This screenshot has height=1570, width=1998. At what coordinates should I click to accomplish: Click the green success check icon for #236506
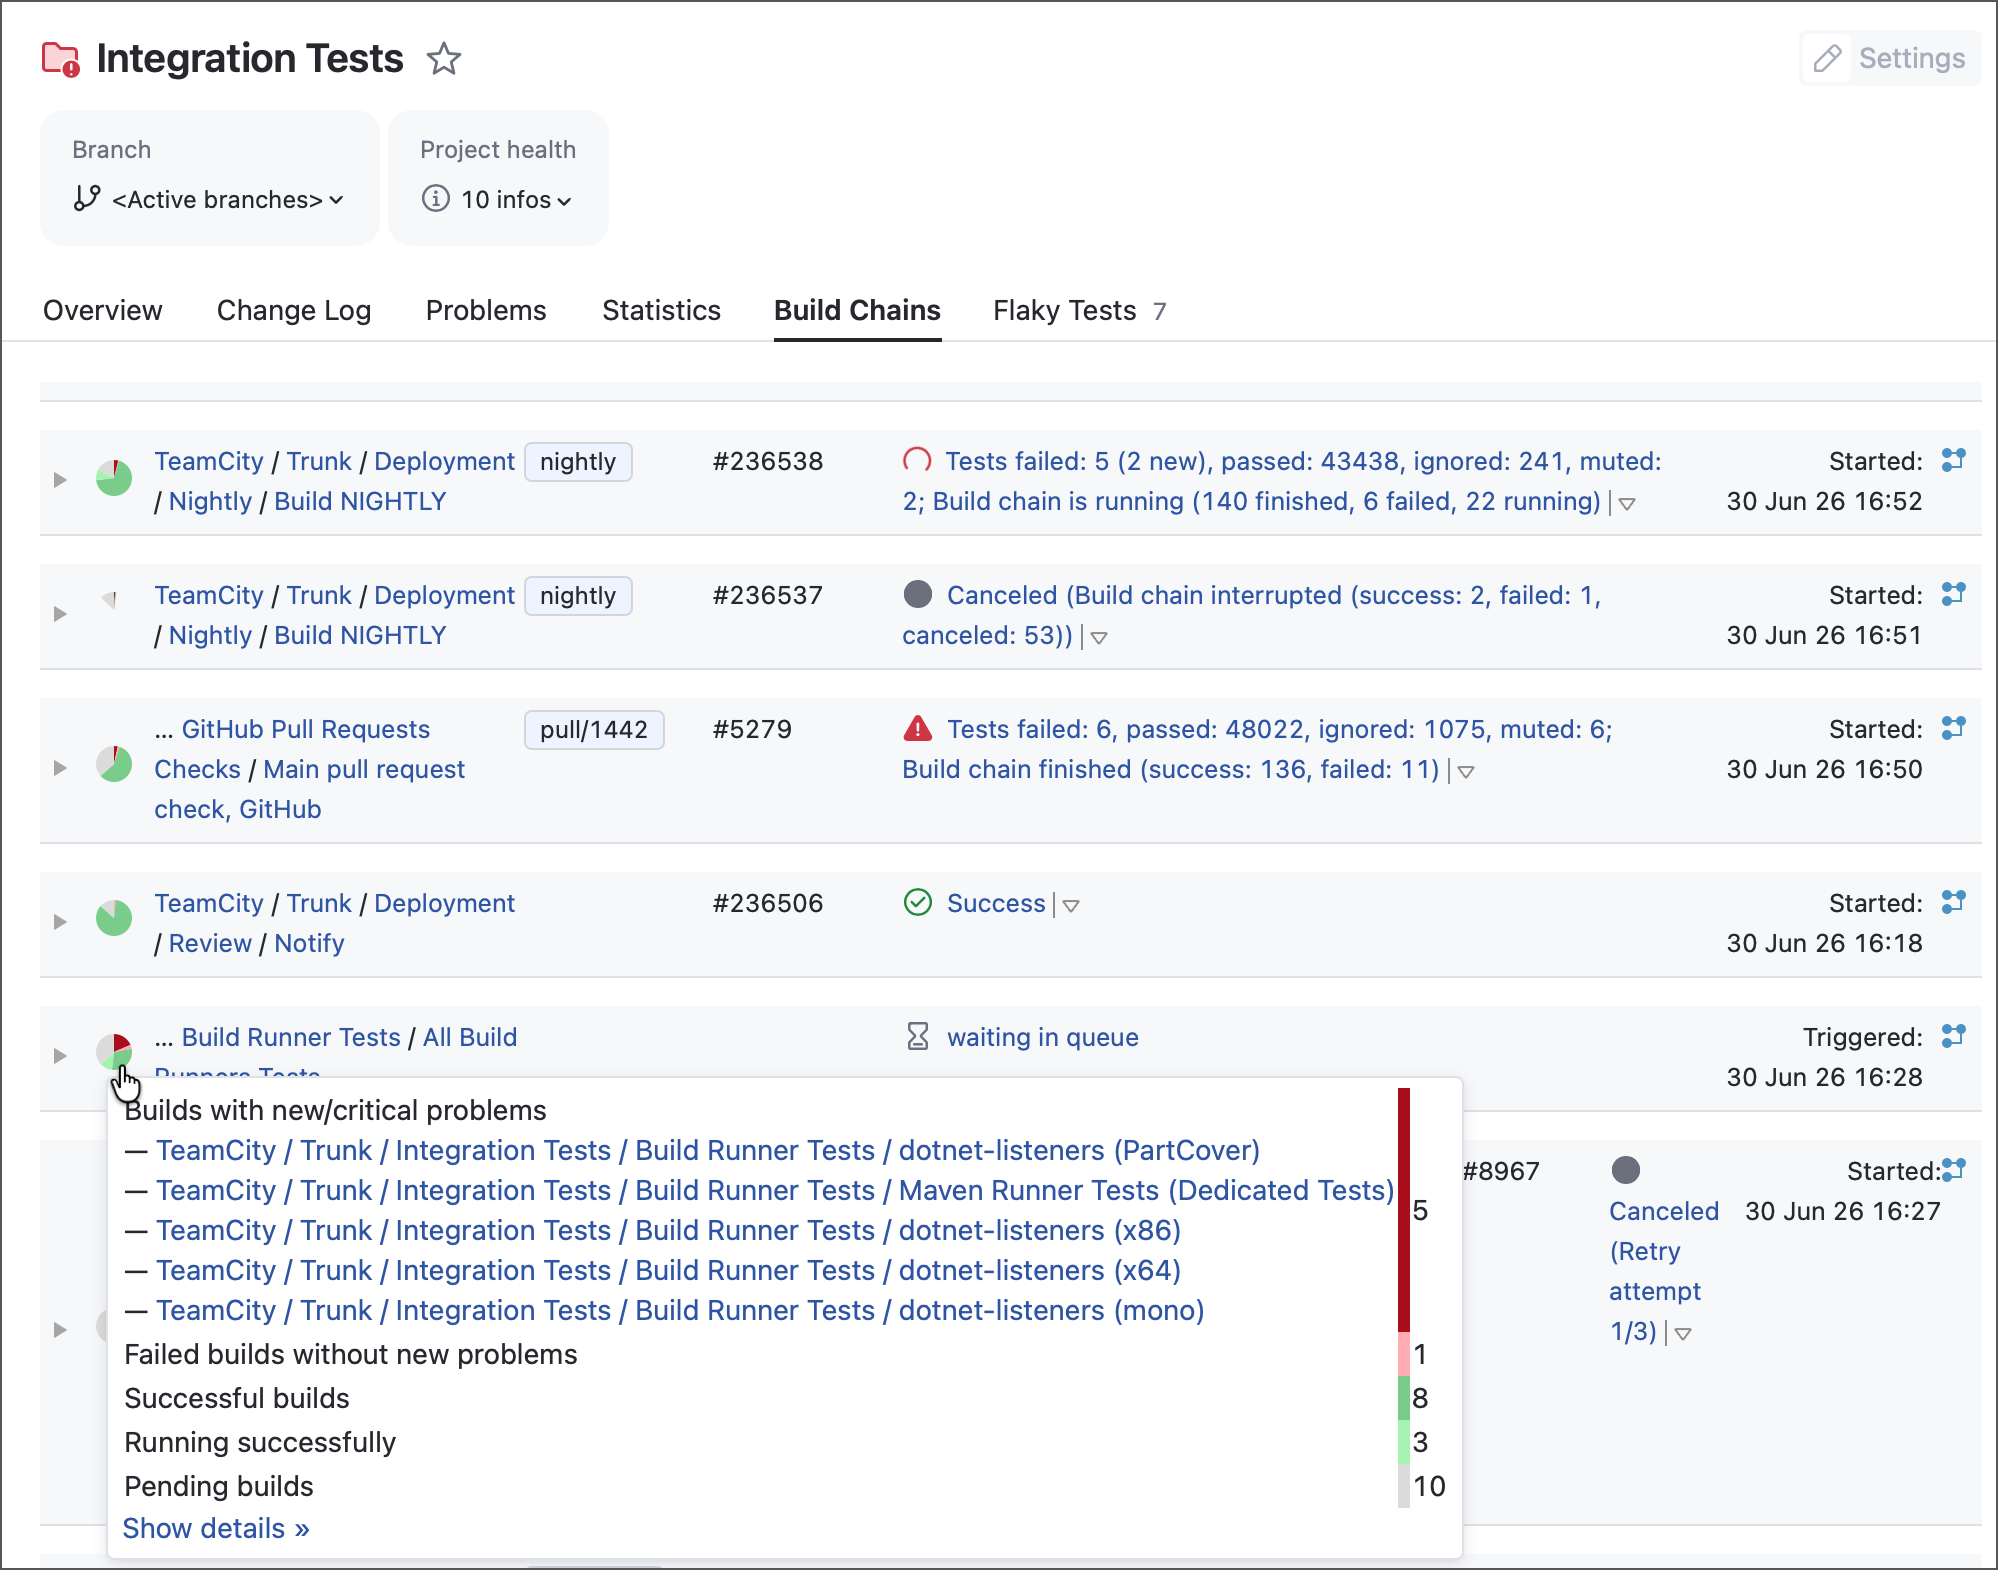pos(917,903)
